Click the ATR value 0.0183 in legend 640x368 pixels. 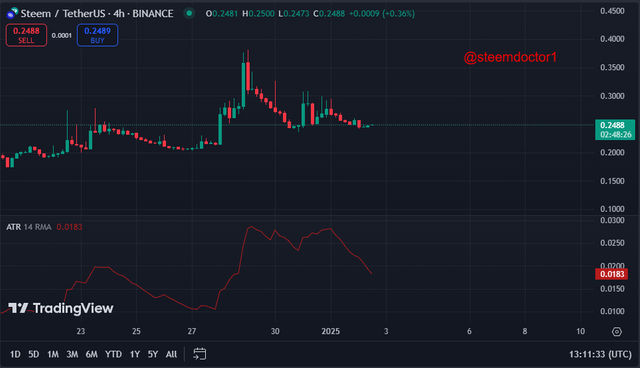pyautogui.click(x=69, y=227)
